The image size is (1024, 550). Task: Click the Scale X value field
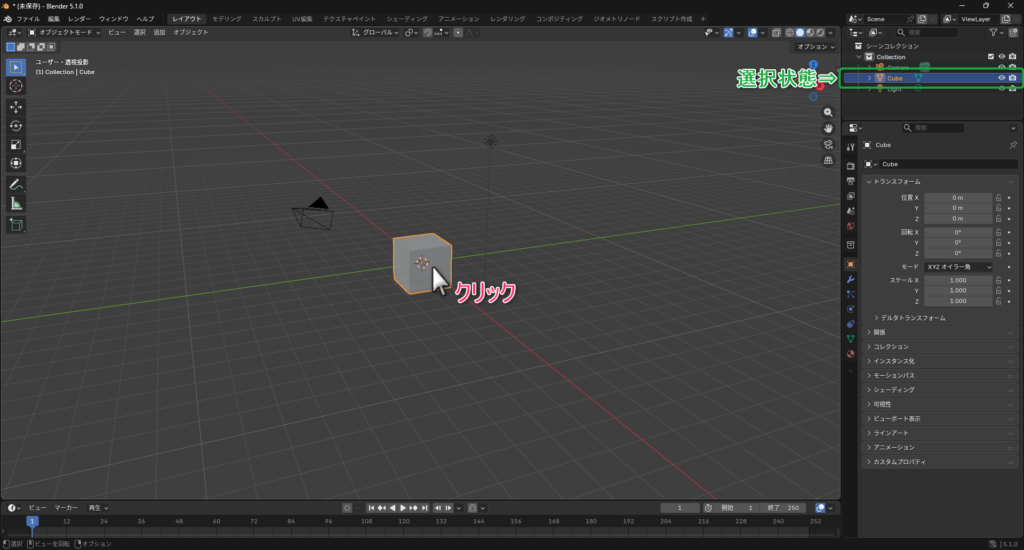[958, 280]
